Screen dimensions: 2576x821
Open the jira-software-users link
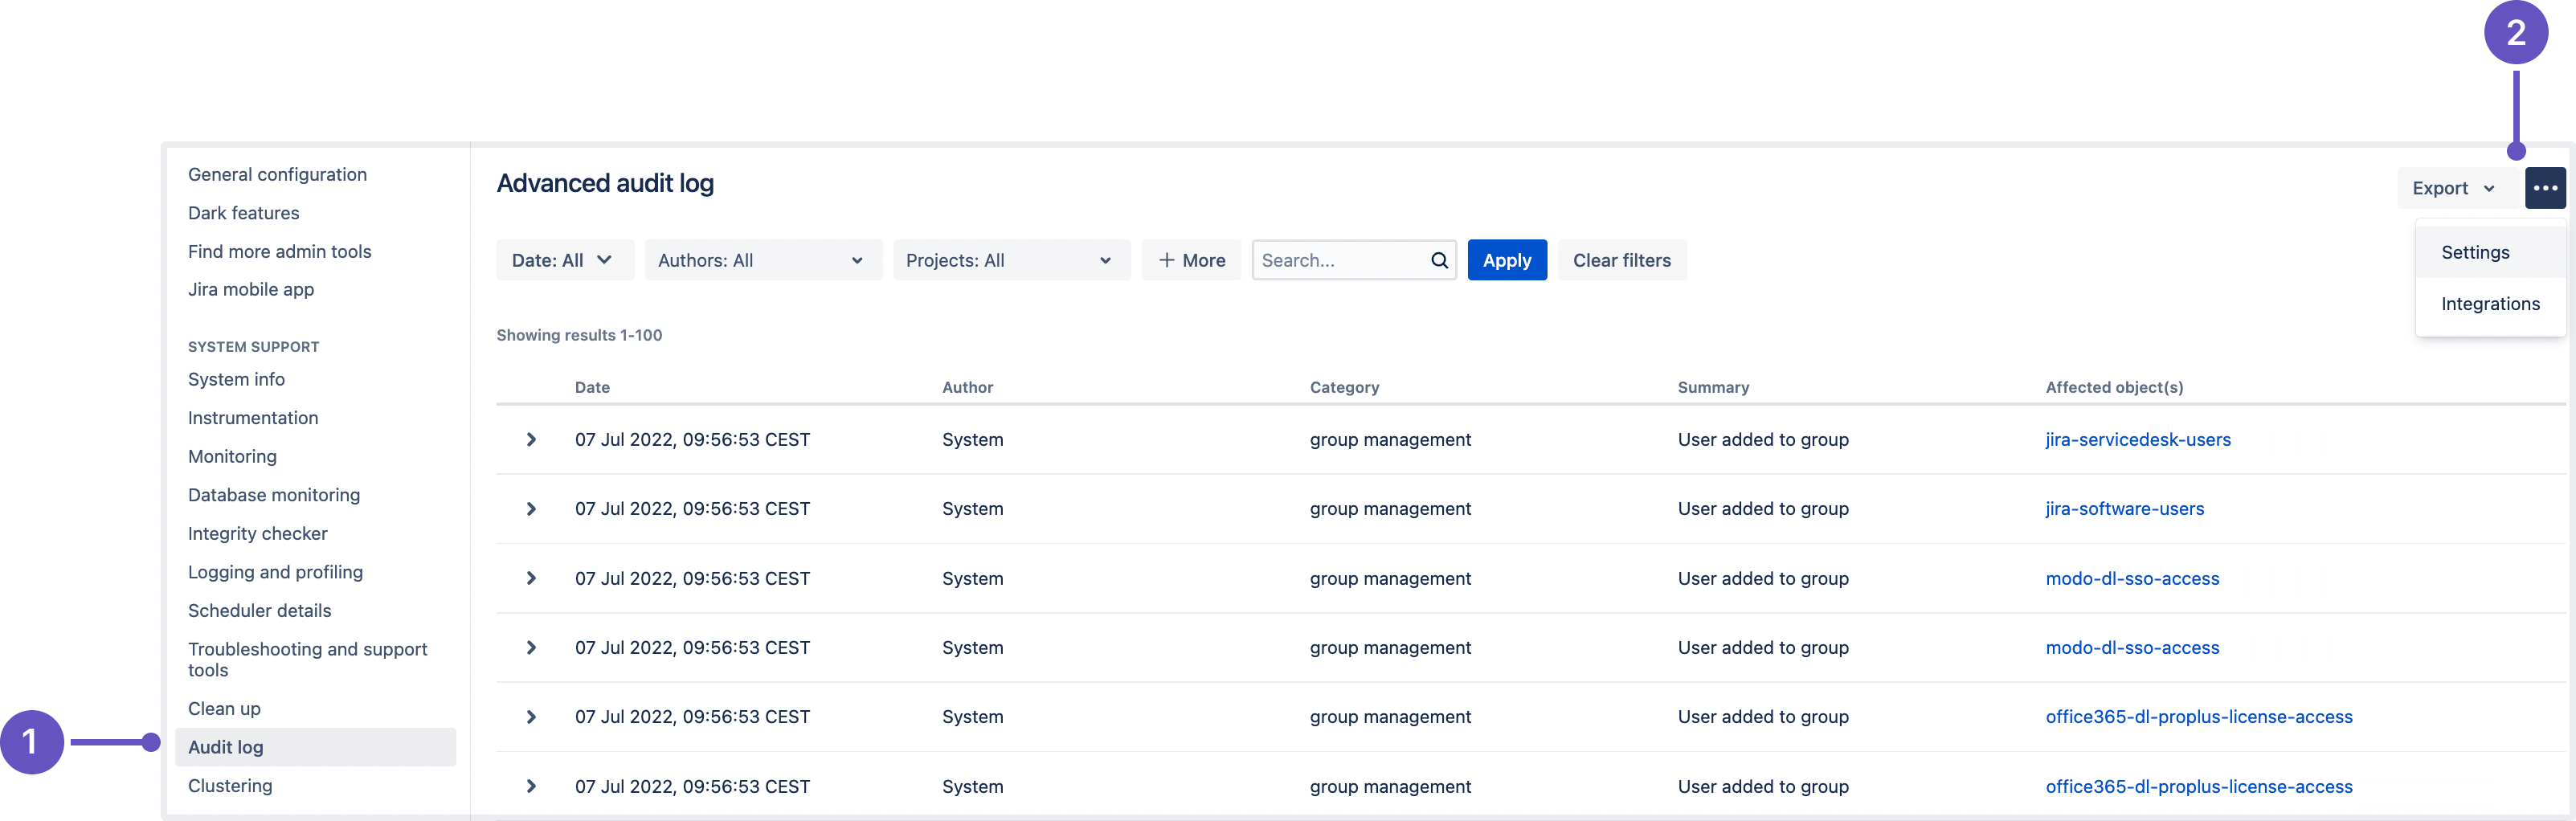click(2124, 508)
